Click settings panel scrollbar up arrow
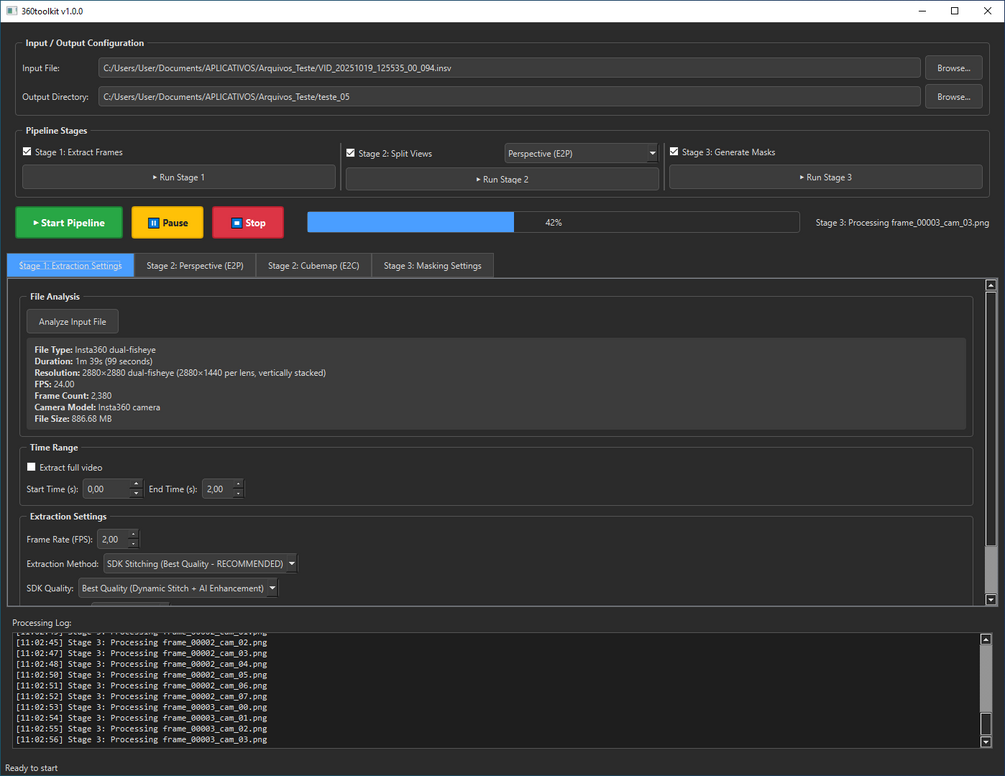Image resolution: width=1005 pixels, height=776 pixels. click(991, 285)
